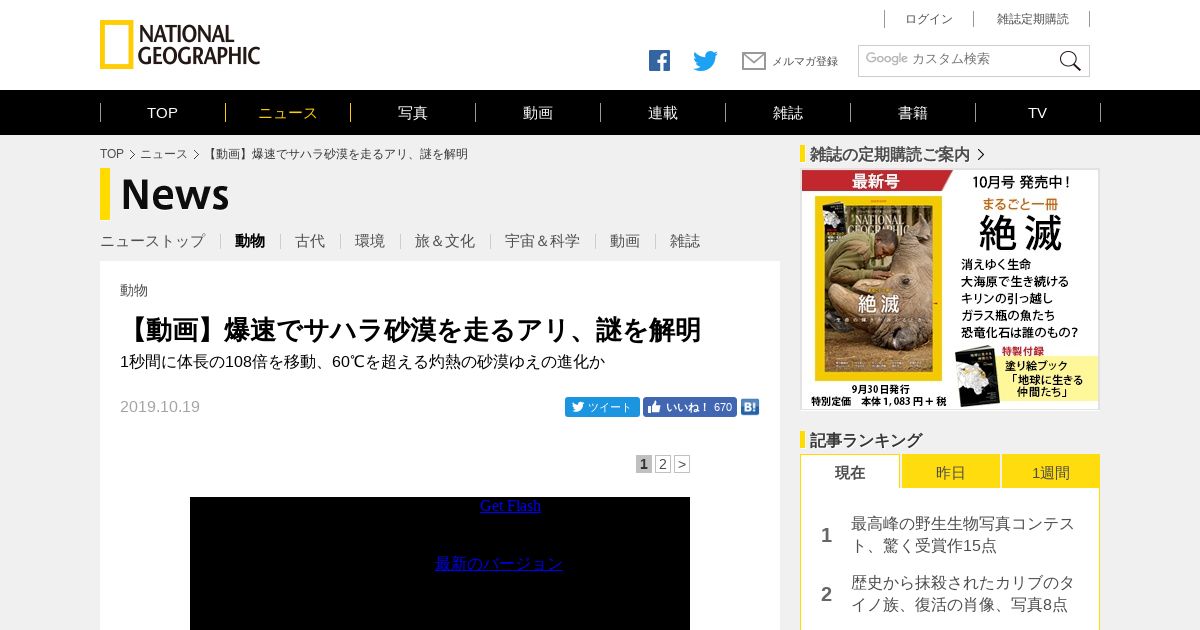1200x630 pixels.
Task: Open the 最新号 magazine cover banner
Action: coord(950,289)
